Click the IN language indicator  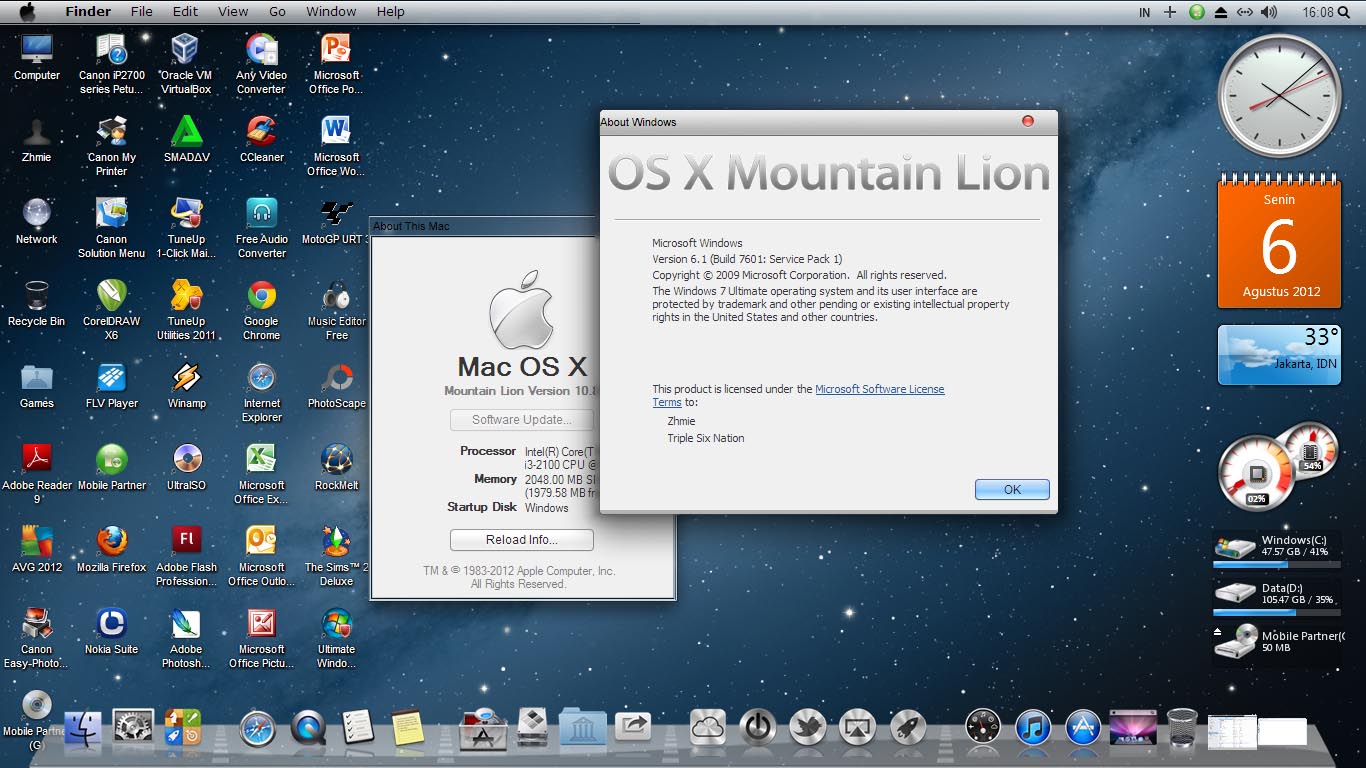[x=1144, y=12]
